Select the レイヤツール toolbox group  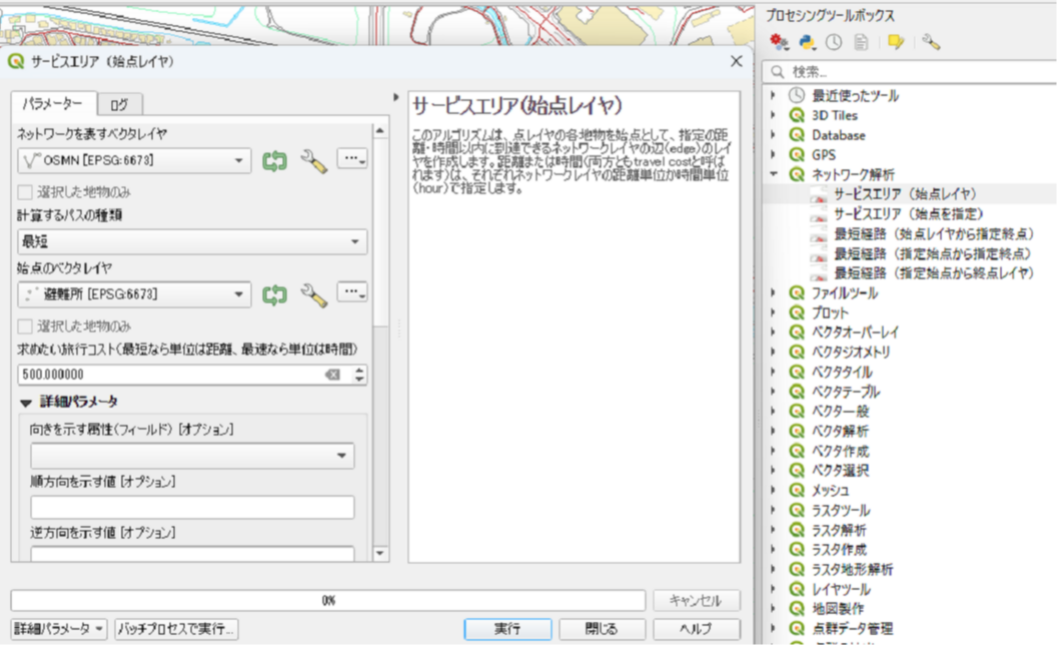point(841,589)
